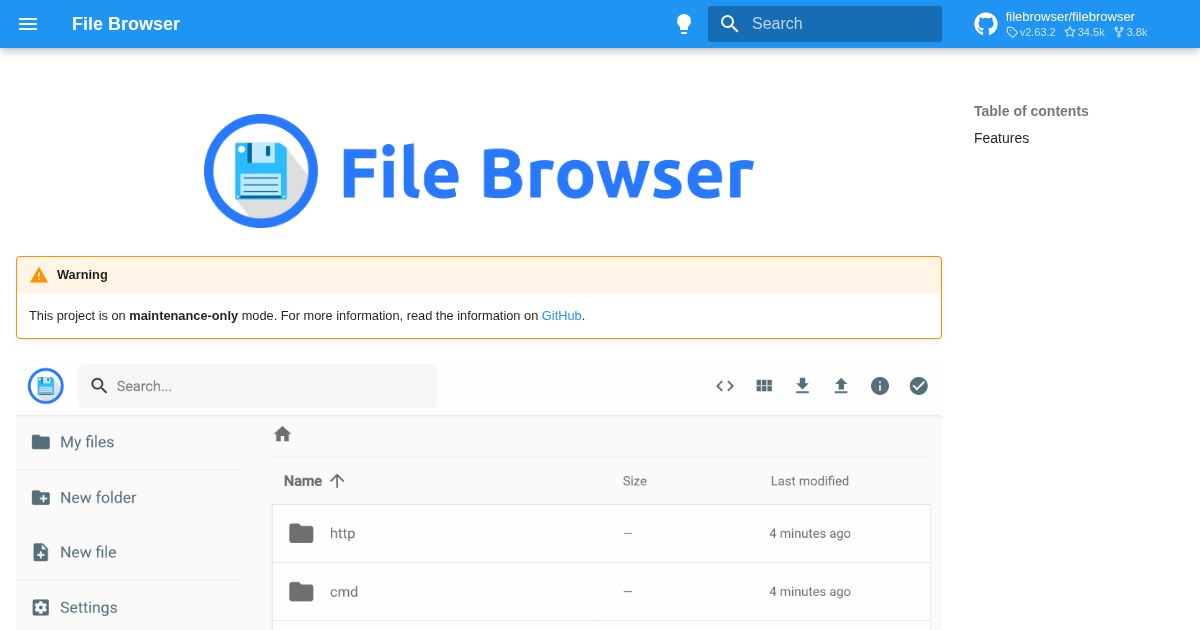This screenshot has height=630, width=1200.
Task: Sort by the Name column header
Action: (x=303, y=481)
